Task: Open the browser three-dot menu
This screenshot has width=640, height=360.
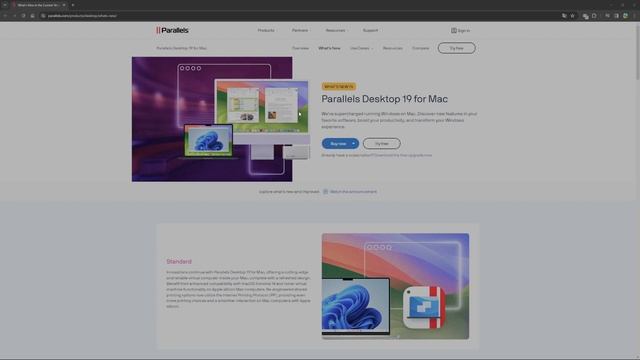Action: point(634,16)
